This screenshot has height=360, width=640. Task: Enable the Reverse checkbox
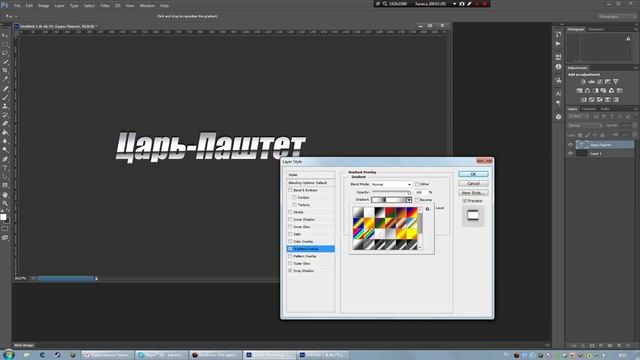[417, 200]
